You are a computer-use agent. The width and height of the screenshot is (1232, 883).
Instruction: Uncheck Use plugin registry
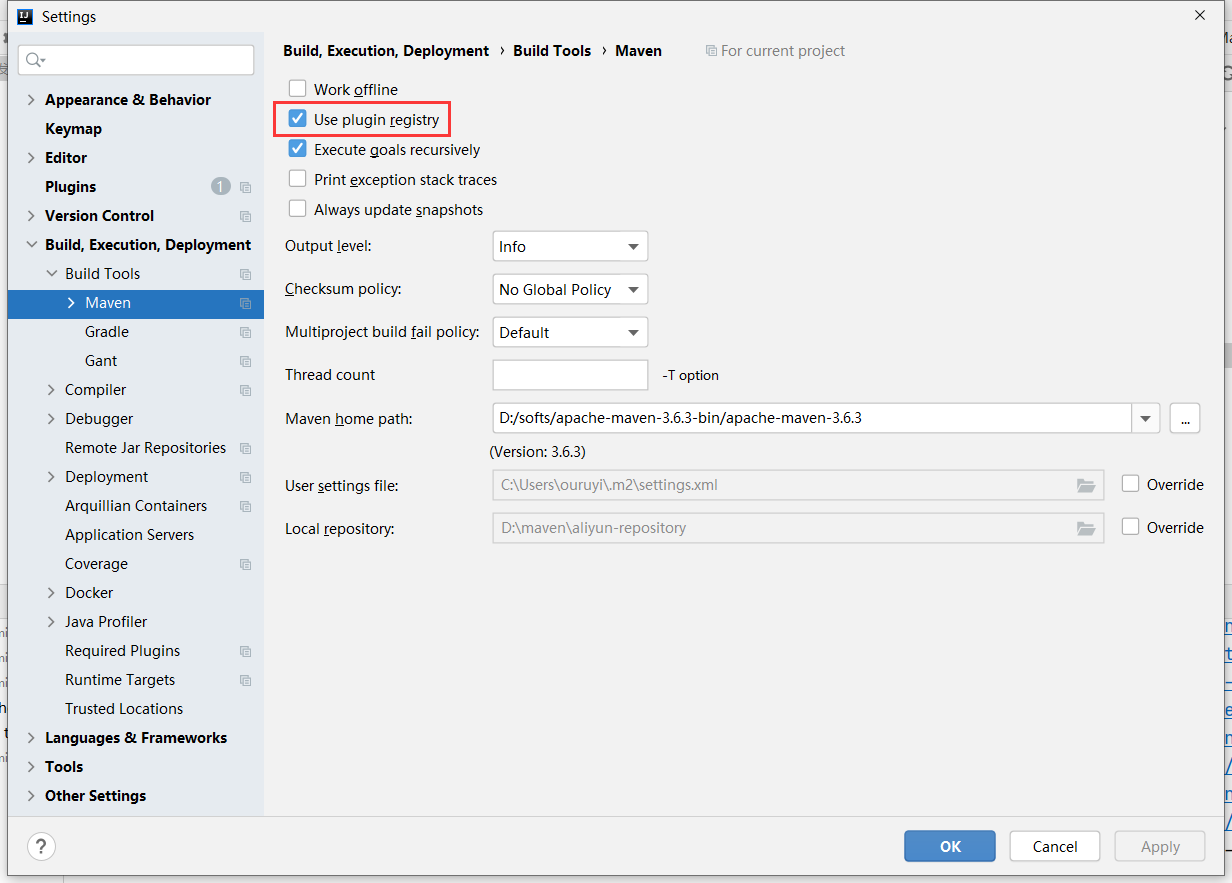pyautogui.click(x=297, y=118)
